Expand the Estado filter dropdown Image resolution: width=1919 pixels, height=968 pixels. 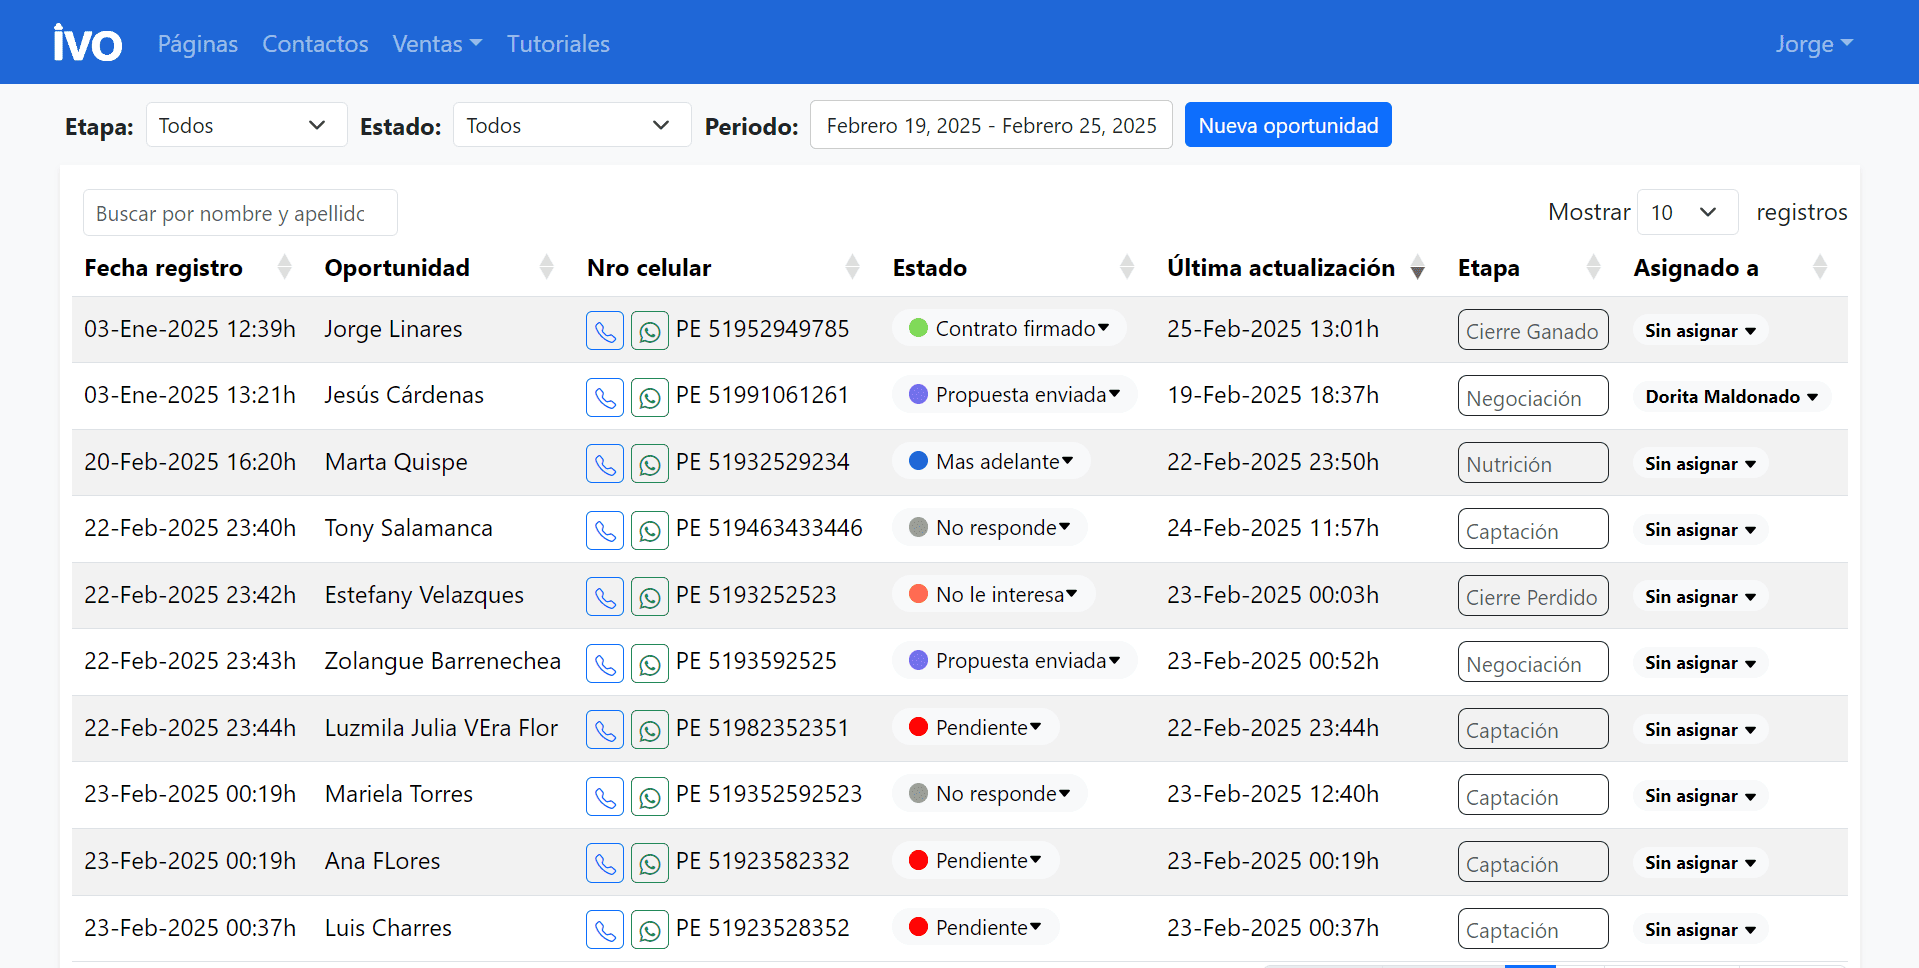point(571,125)
